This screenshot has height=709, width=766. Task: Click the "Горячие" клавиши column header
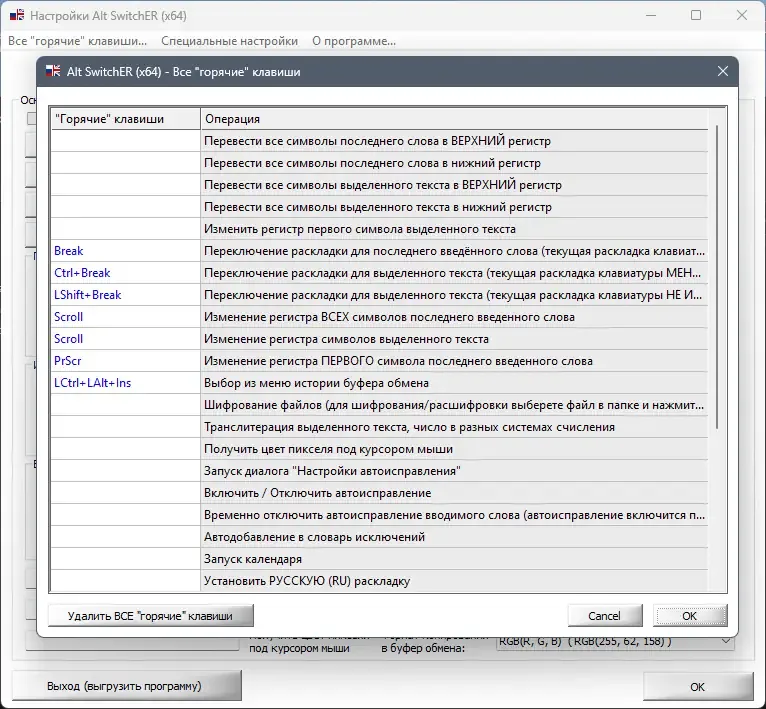[x=126, y=119]
